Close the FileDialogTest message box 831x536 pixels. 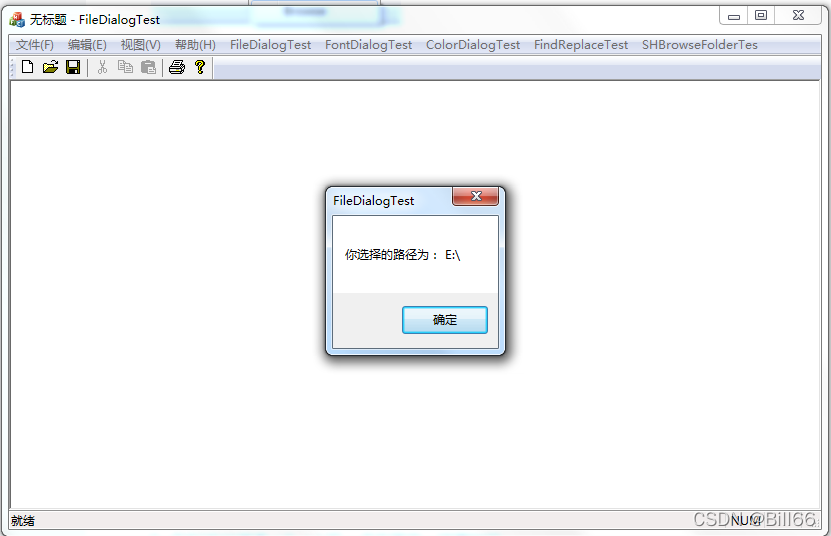pos(475,196)
